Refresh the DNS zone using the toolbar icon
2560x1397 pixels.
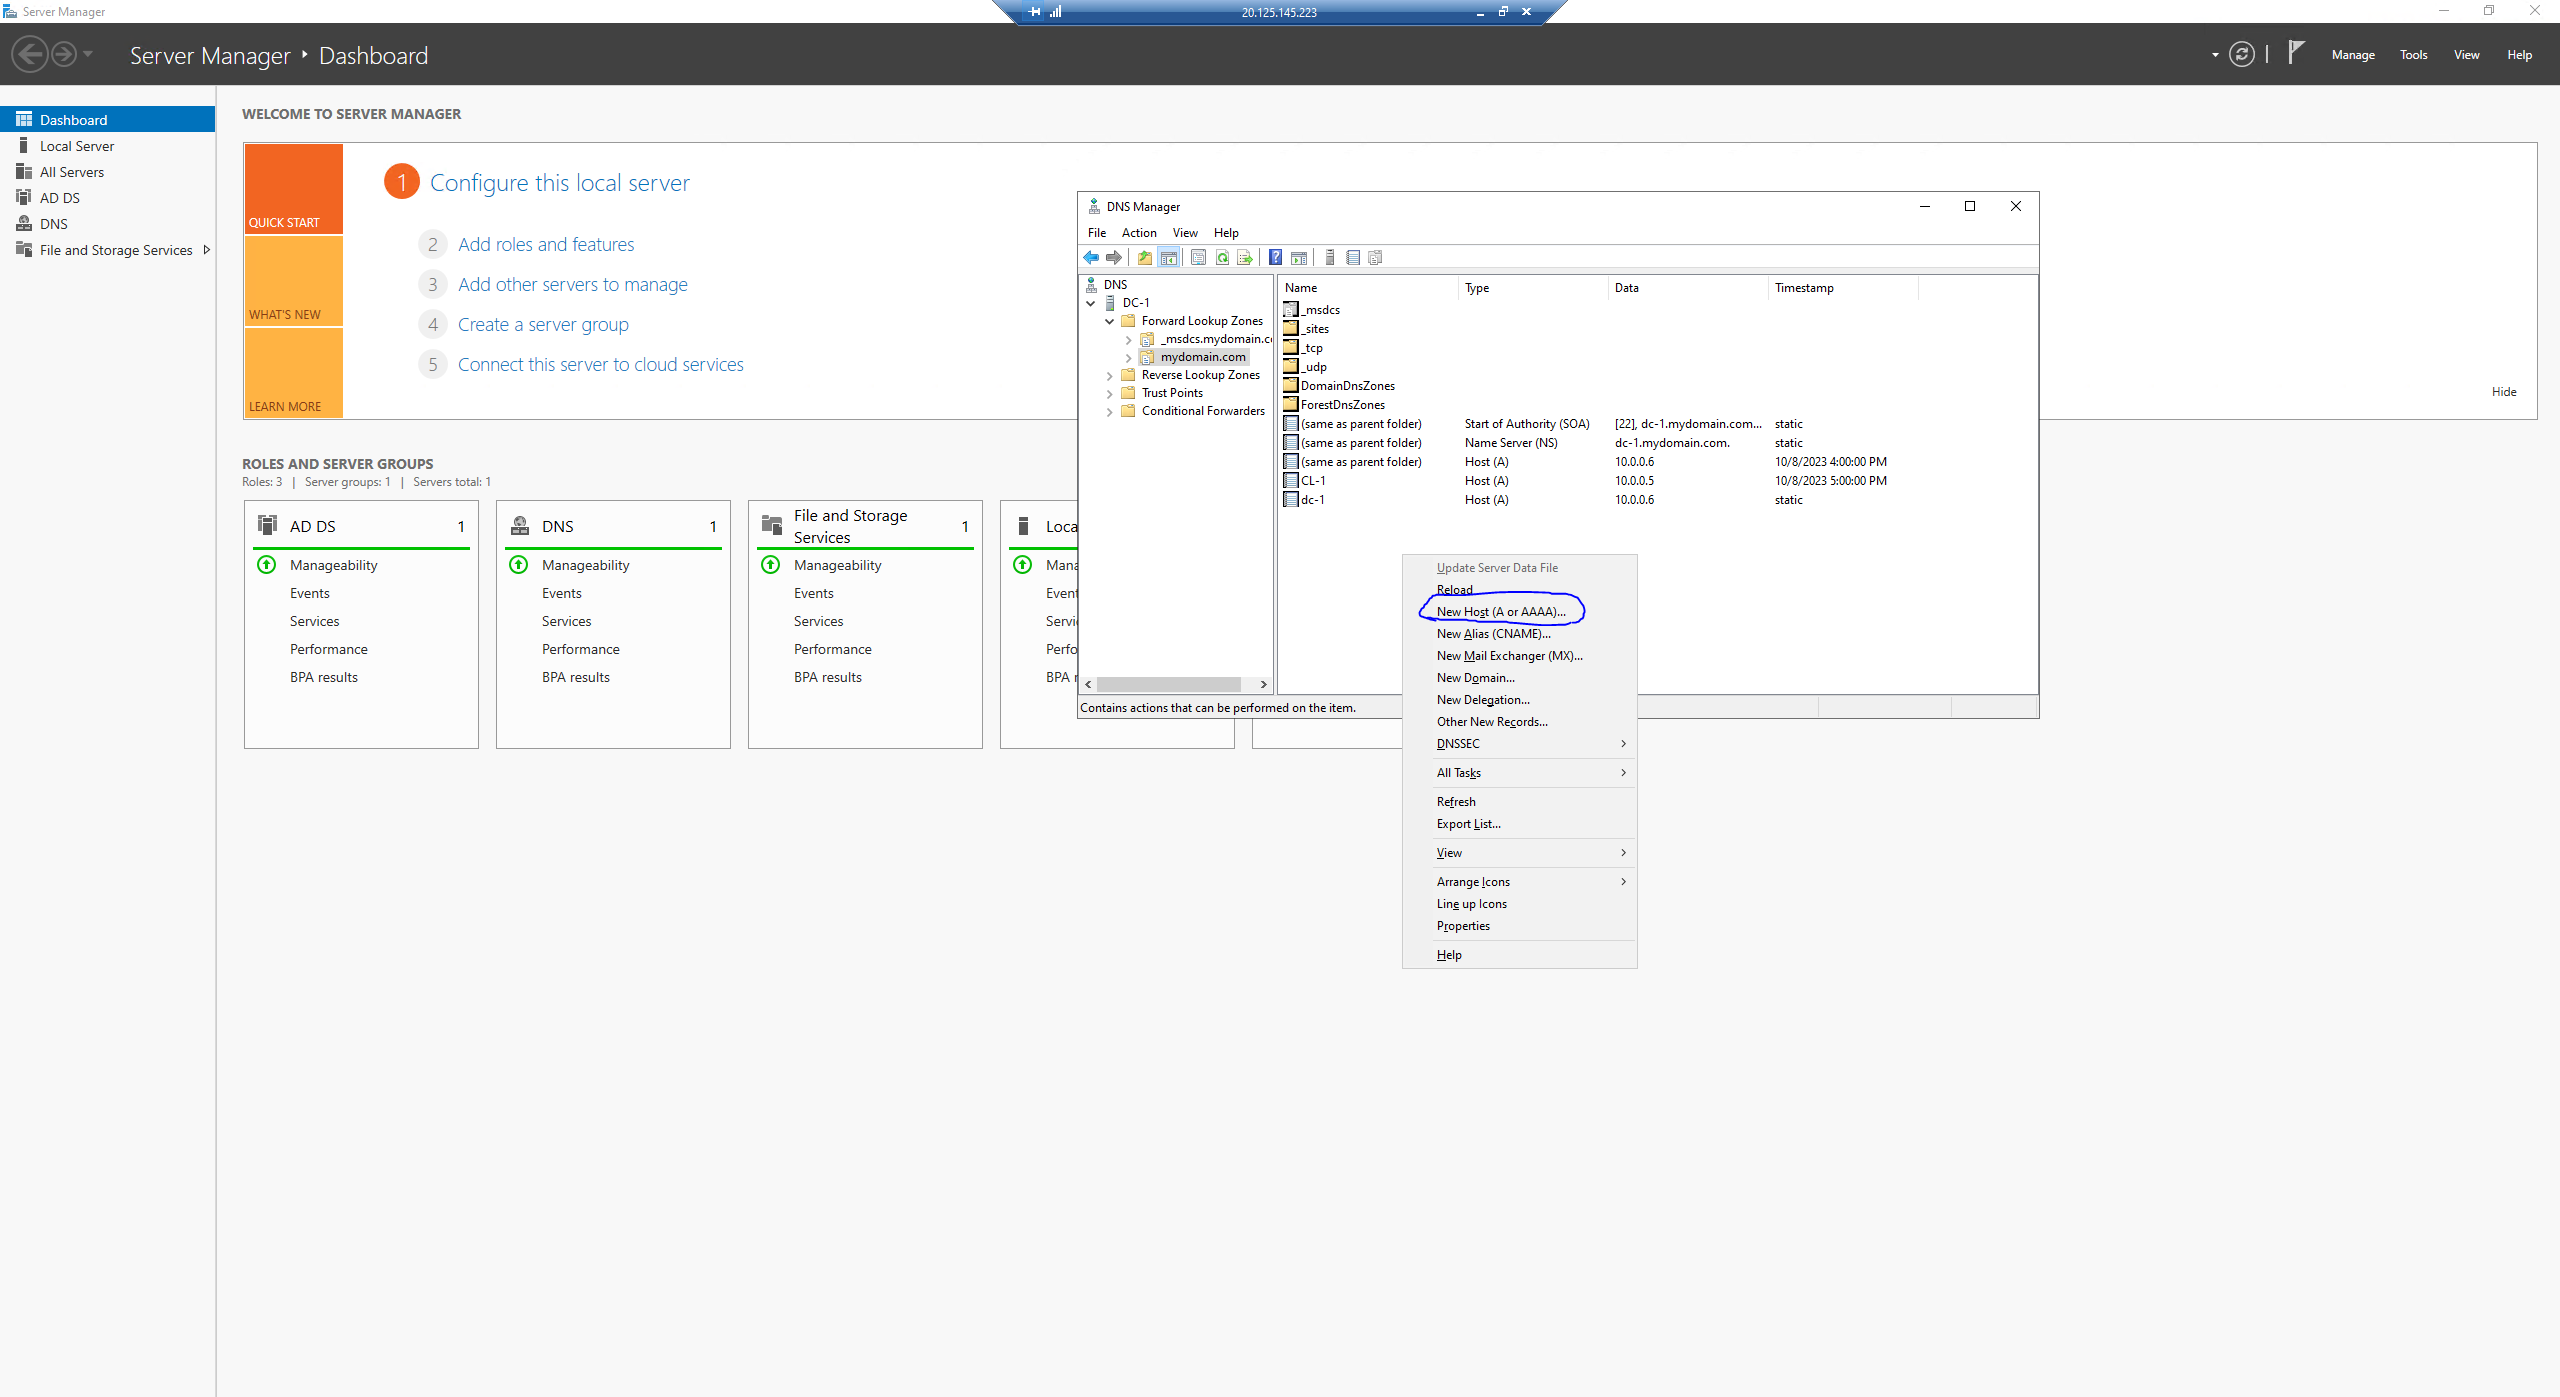click(x=1222, y=258)
